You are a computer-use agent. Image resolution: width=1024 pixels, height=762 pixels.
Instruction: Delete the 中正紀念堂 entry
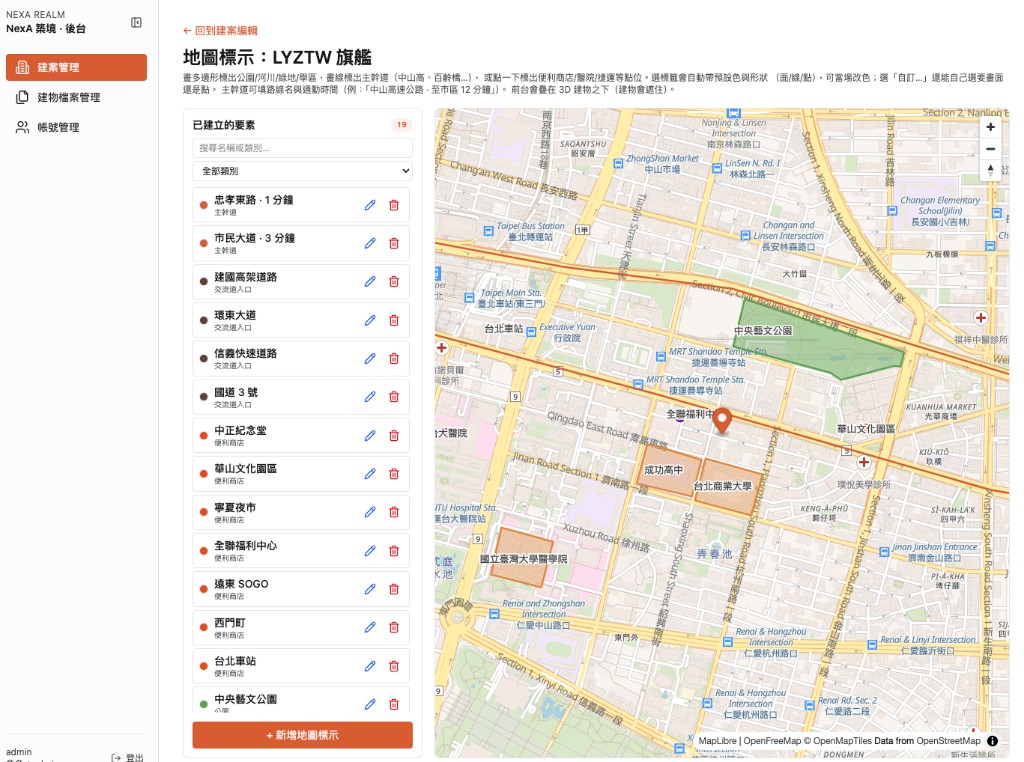pos(394,436)
